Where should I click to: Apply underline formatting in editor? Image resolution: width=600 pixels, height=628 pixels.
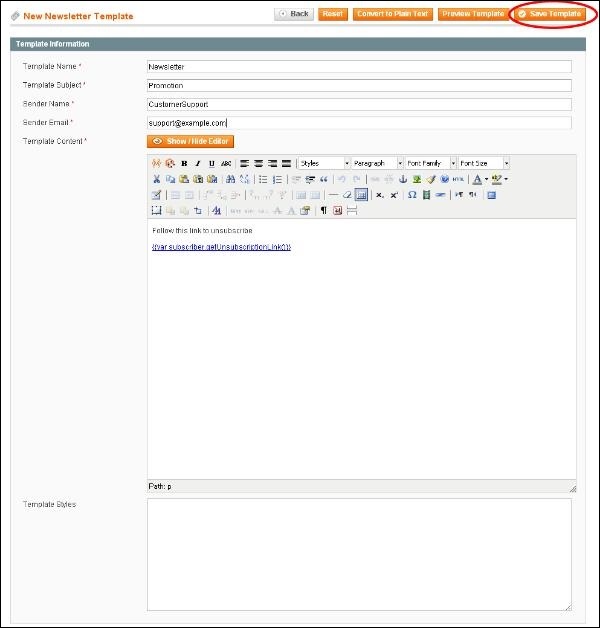(x=211, y=163)
